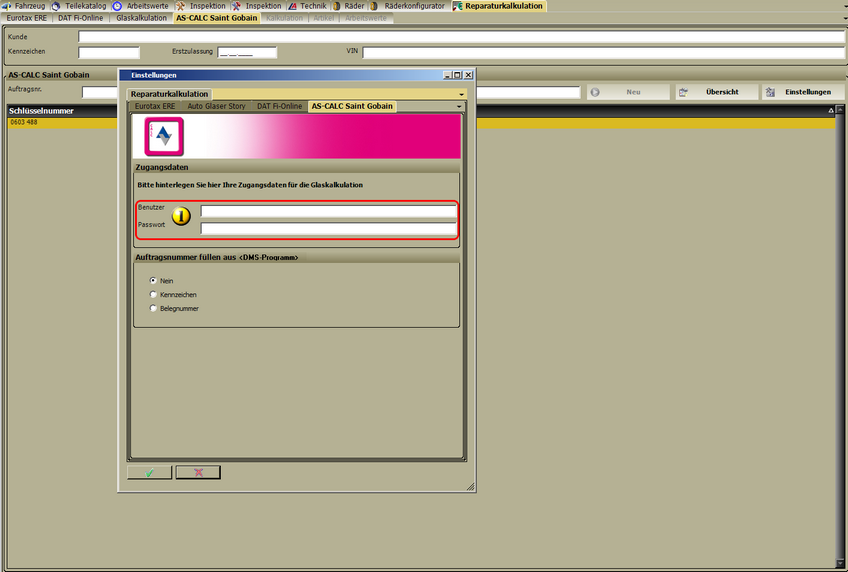The height and width of the screenshot is (572, 848).
Task: Select the Belegnummer radio button
Action: (153, 308)
